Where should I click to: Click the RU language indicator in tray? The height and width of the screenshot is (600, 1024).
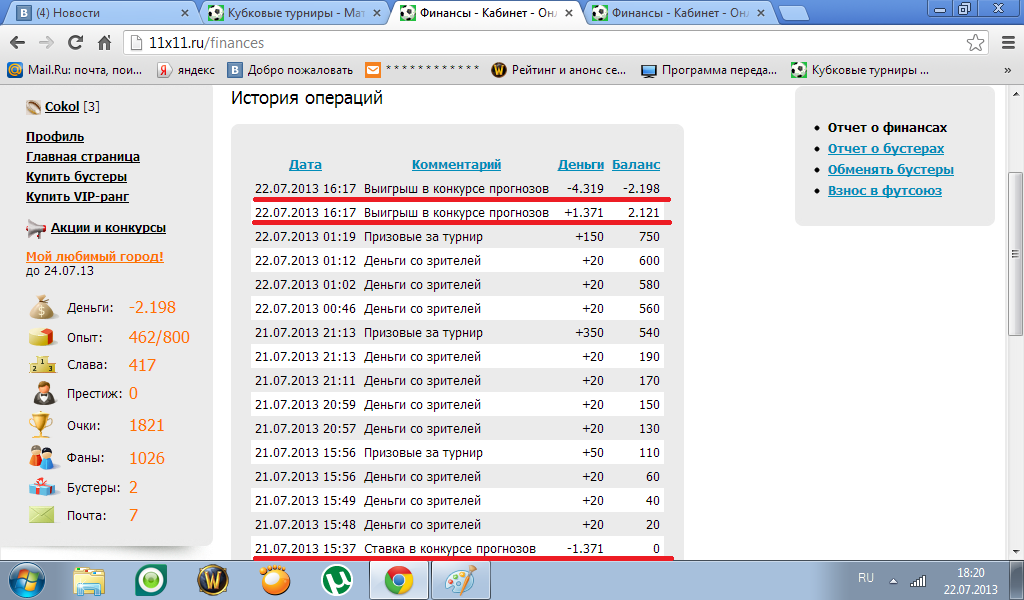[866, 578]
